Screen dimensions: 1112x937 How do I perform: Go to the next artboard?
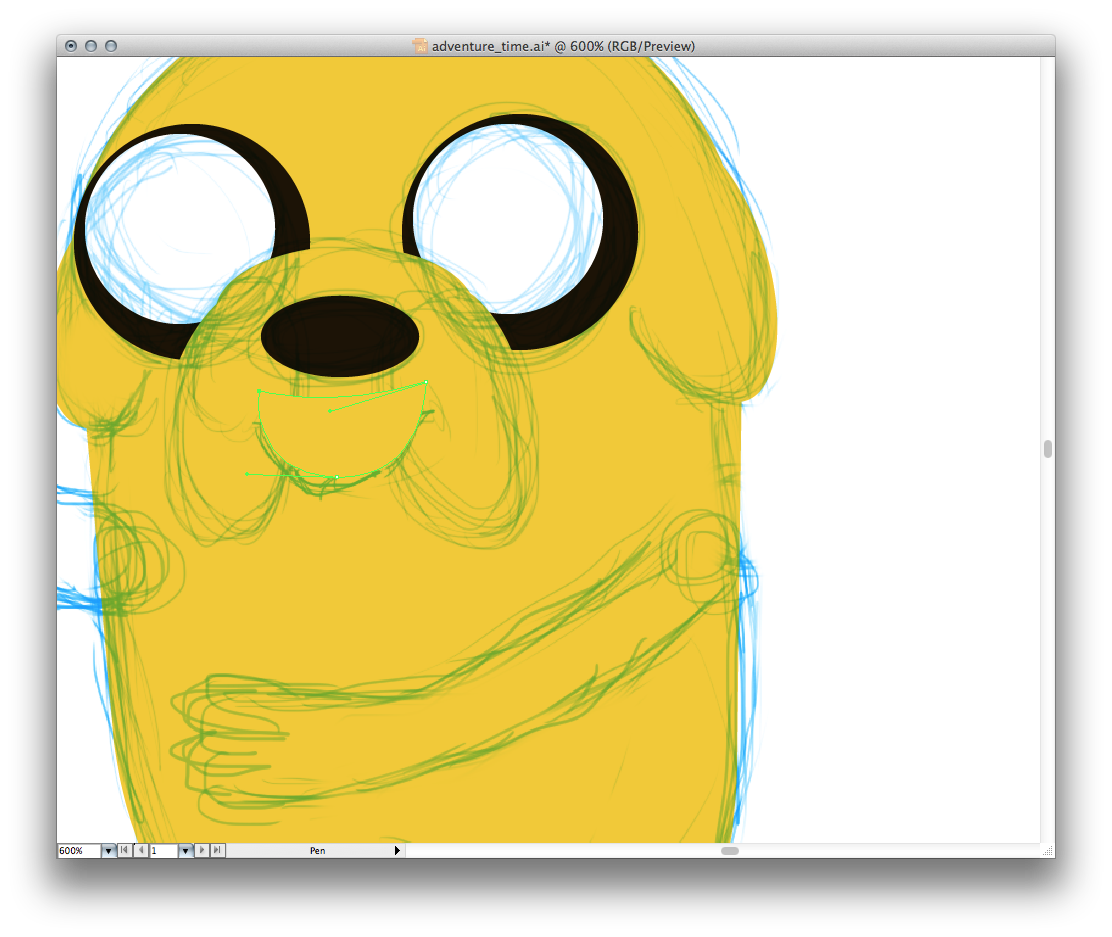tap(203, 851)
